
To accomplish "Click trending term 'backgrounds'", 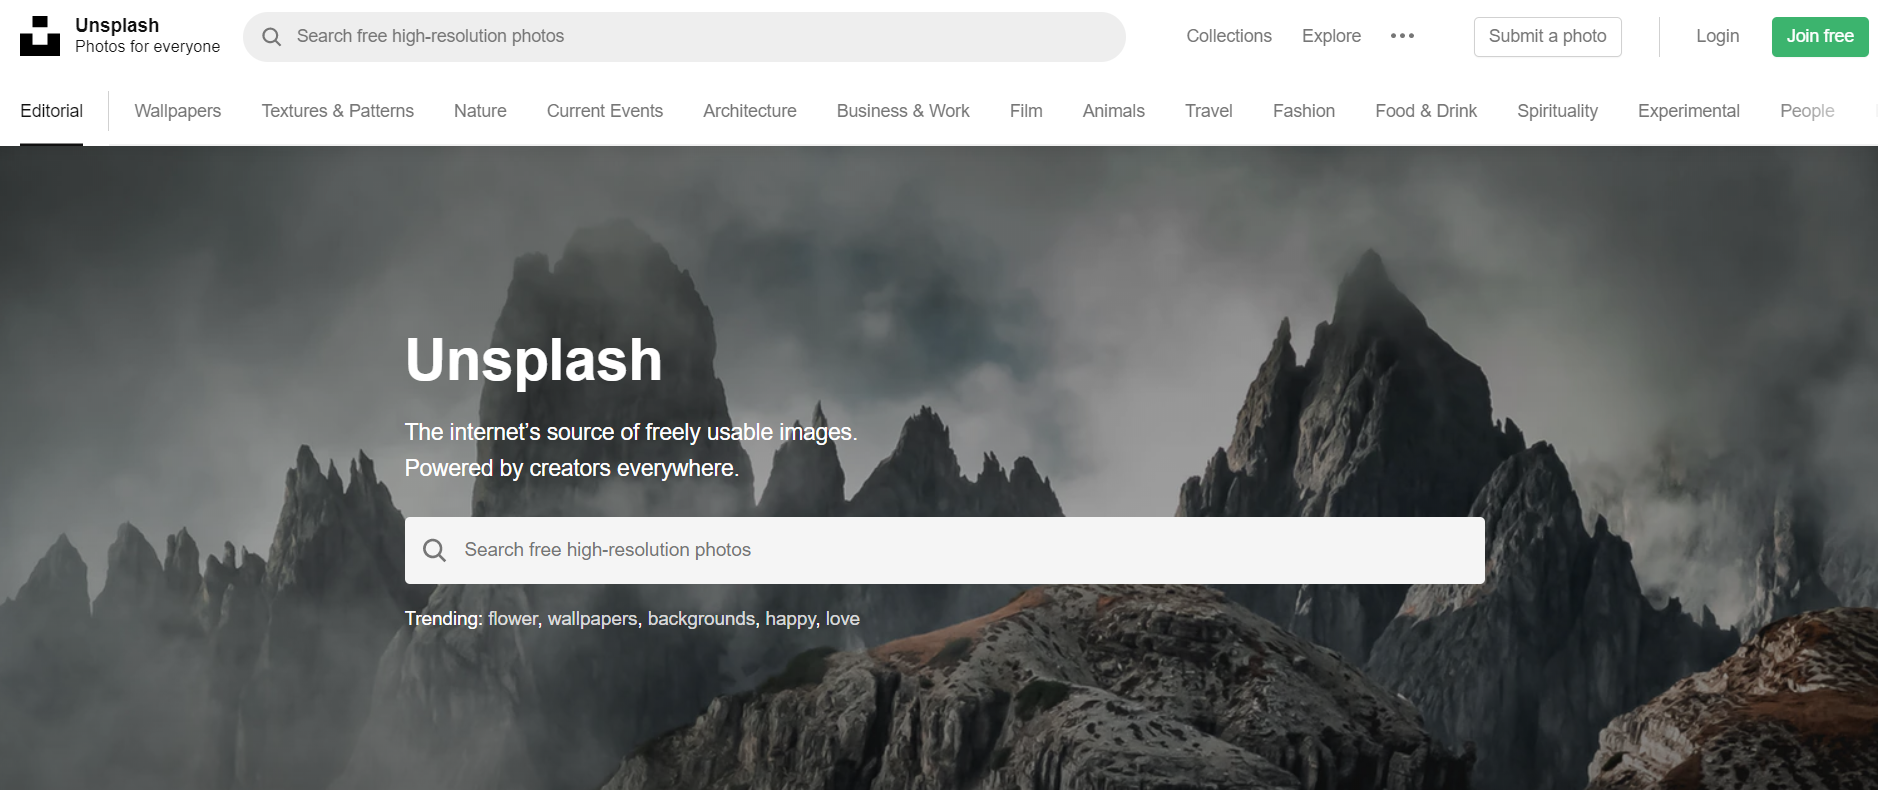I will point(701,619).
